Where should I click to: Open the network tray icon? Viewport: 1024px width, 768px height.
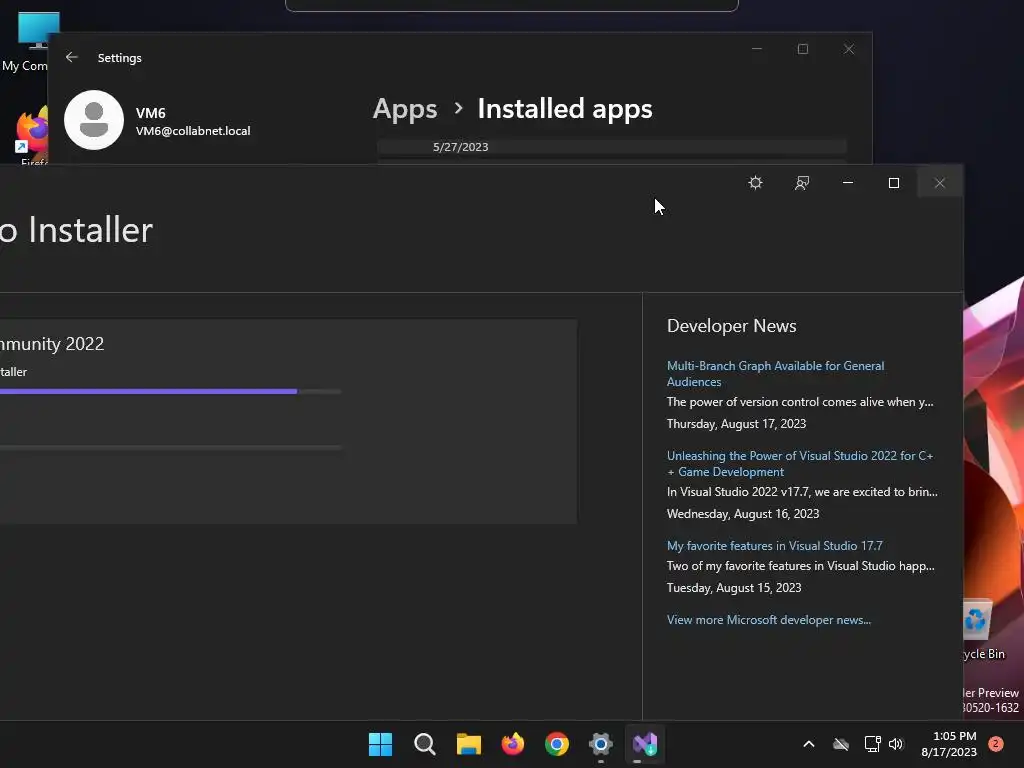click(x=872, y=744)
